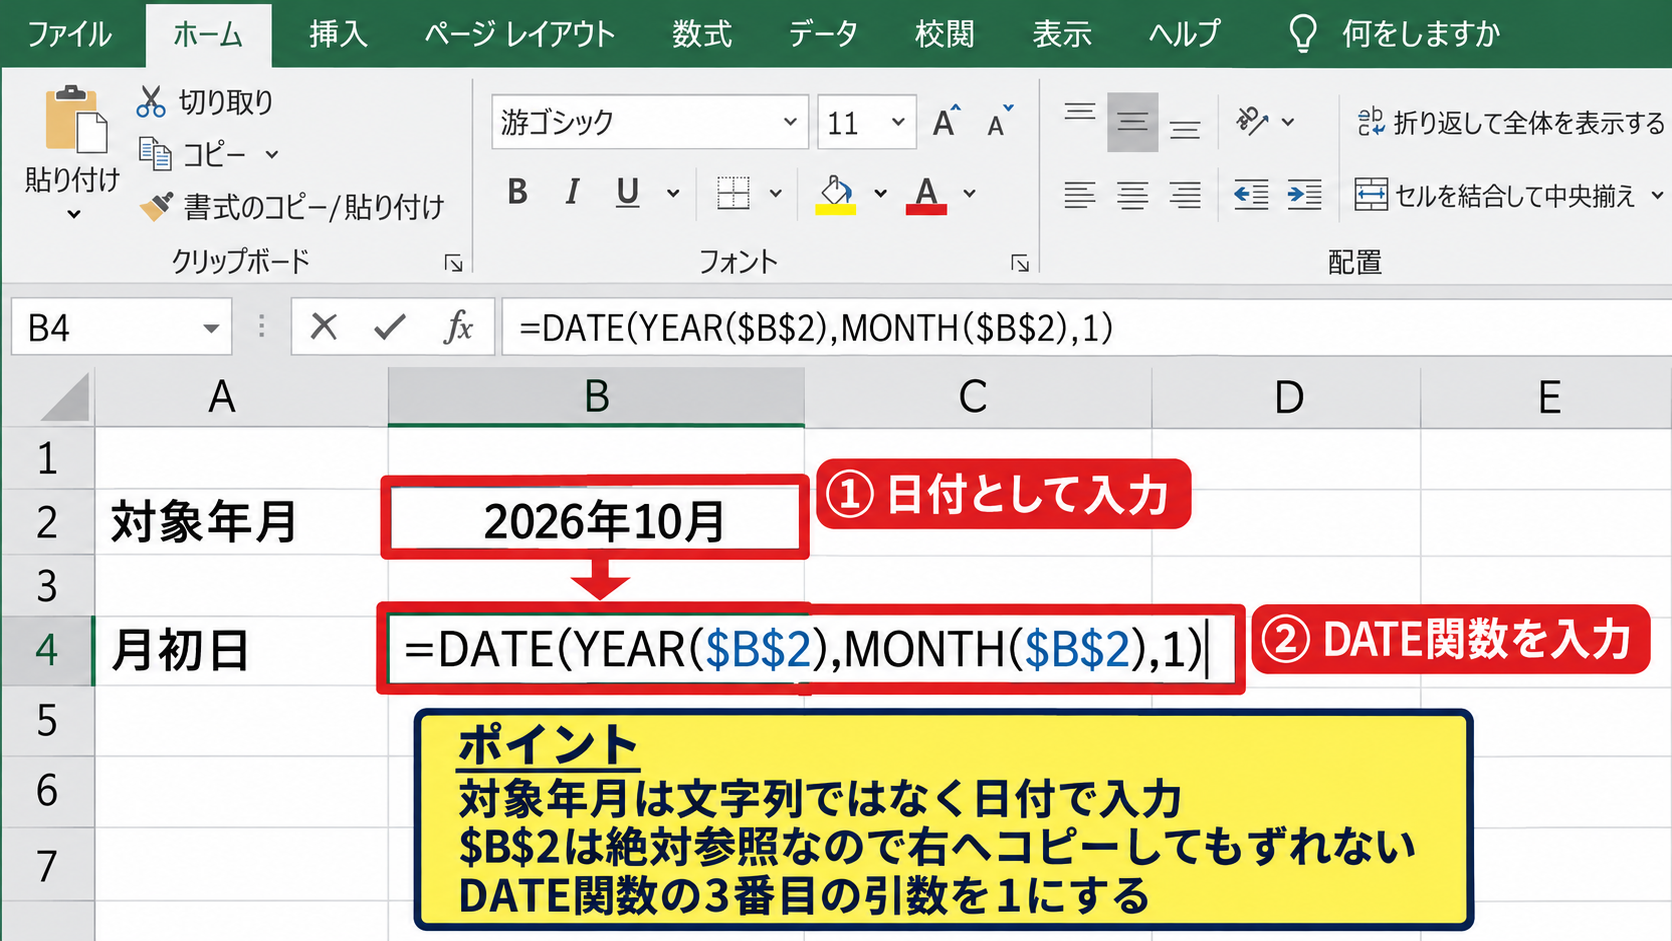The width and height of the screenshot is (1672, 941).
Task: Center text horizontally
Action: 1132,194
